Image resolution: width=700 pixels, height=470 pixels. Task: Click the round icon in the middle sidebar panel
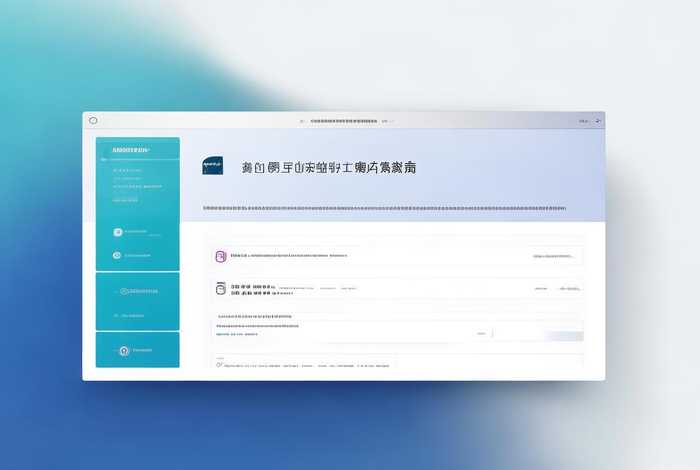click(x=124, y=291)
